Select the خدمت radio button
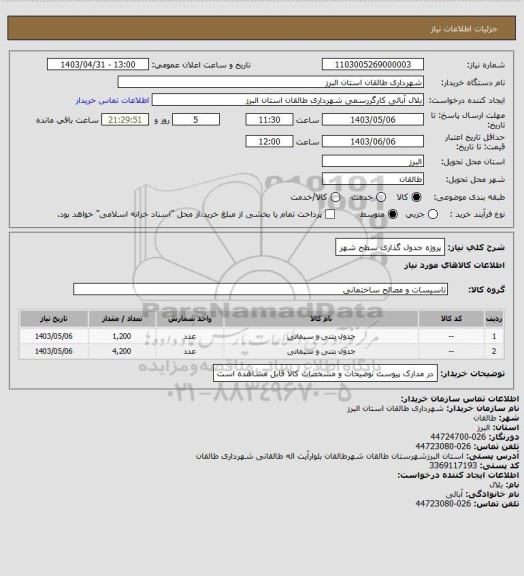Viewport: 524px width, 576px height. coord(381,198)
